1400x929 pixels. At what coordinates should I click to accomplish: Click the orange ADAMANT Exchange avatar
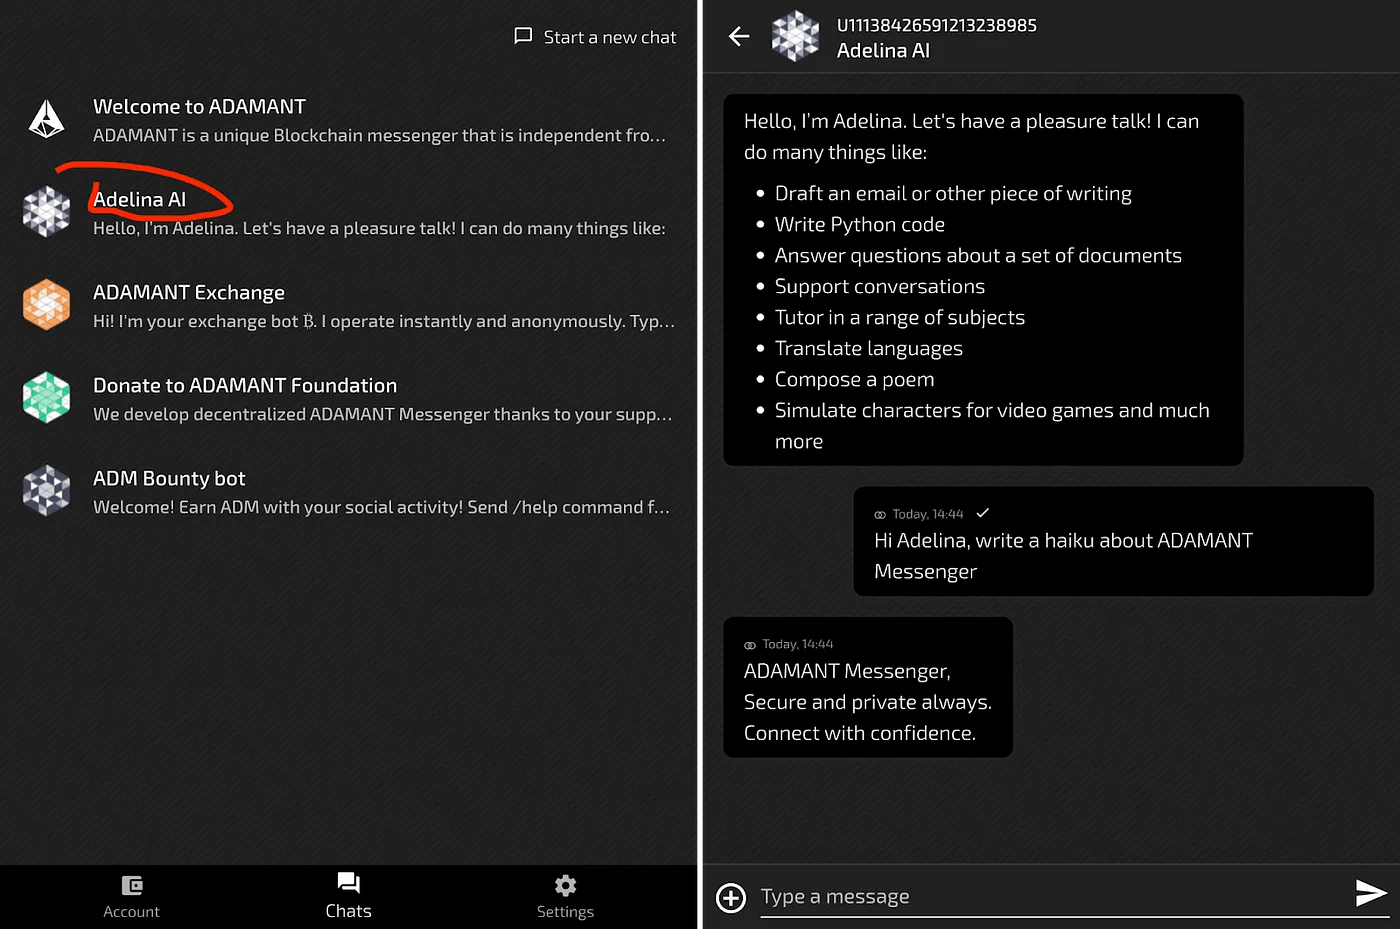[46, 305]
